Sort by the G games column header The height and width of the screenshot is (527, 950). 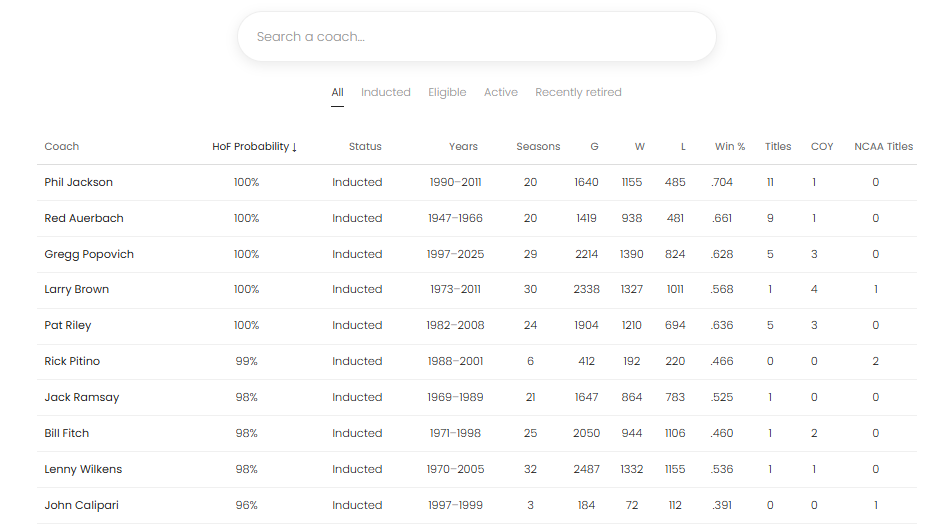click(x=594, y=146)
